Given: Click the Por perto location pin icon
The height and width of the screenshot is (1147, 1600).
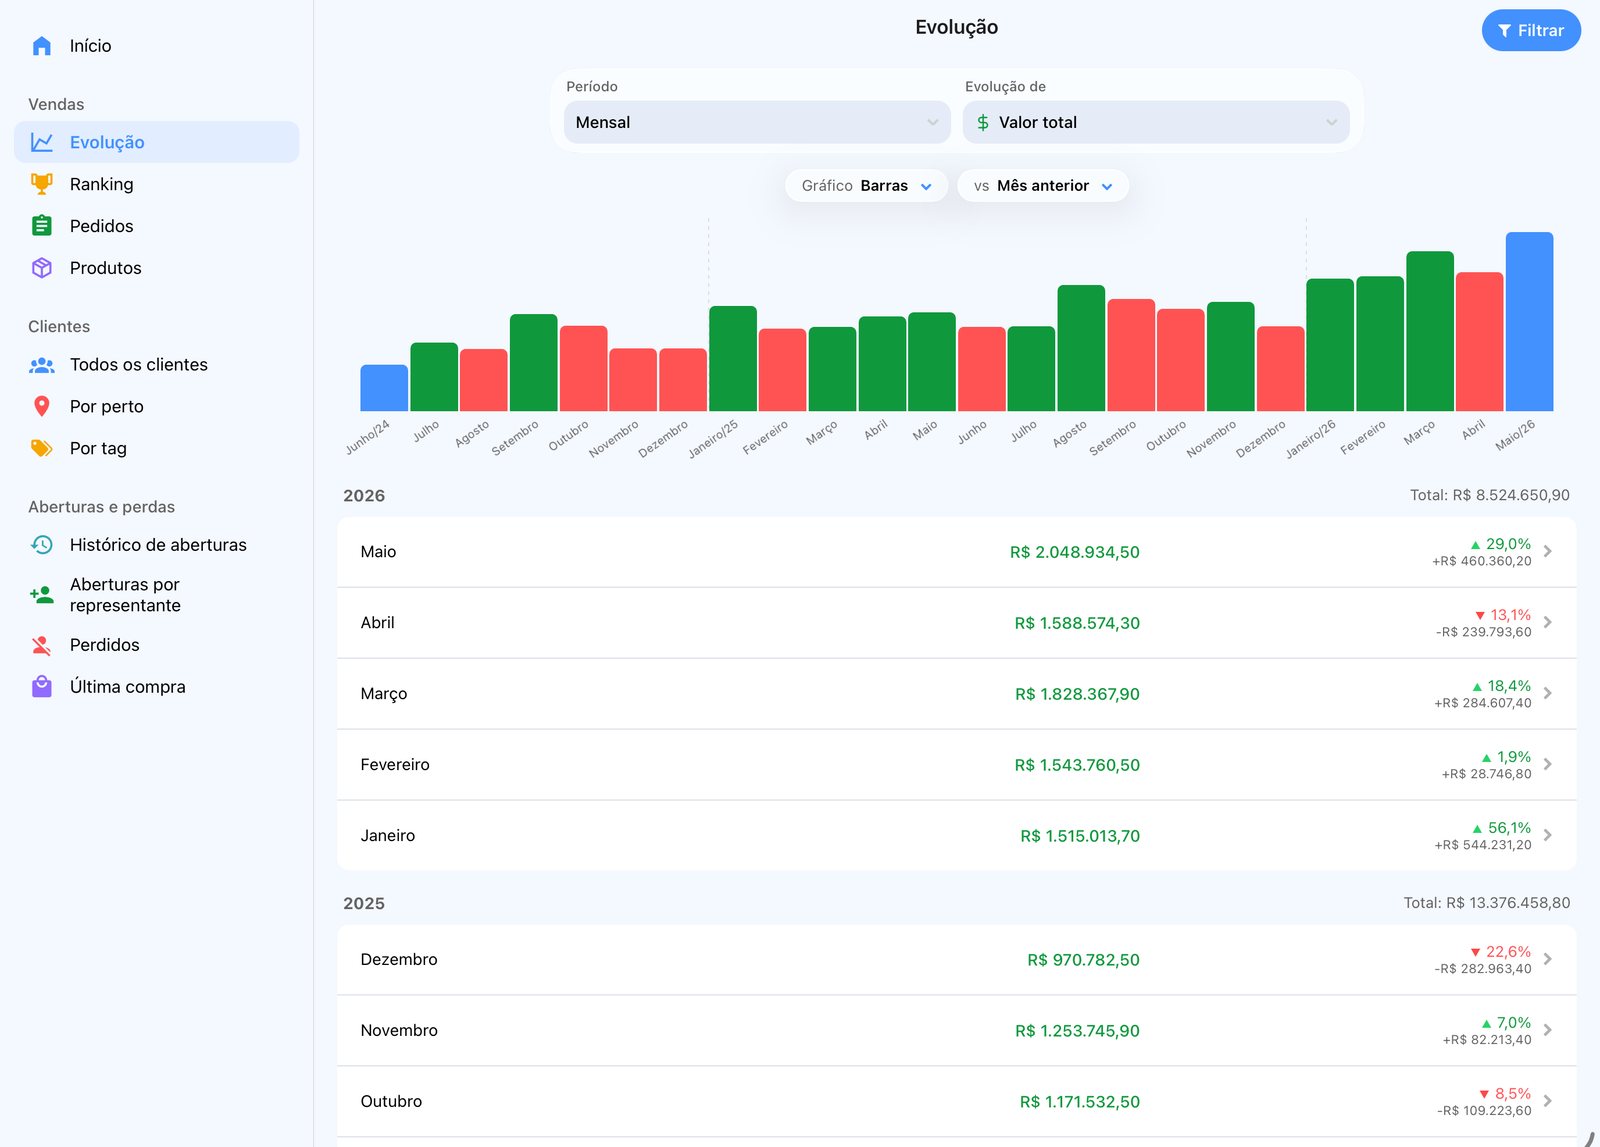Looking at the screenshot, I should coord(41,406).
